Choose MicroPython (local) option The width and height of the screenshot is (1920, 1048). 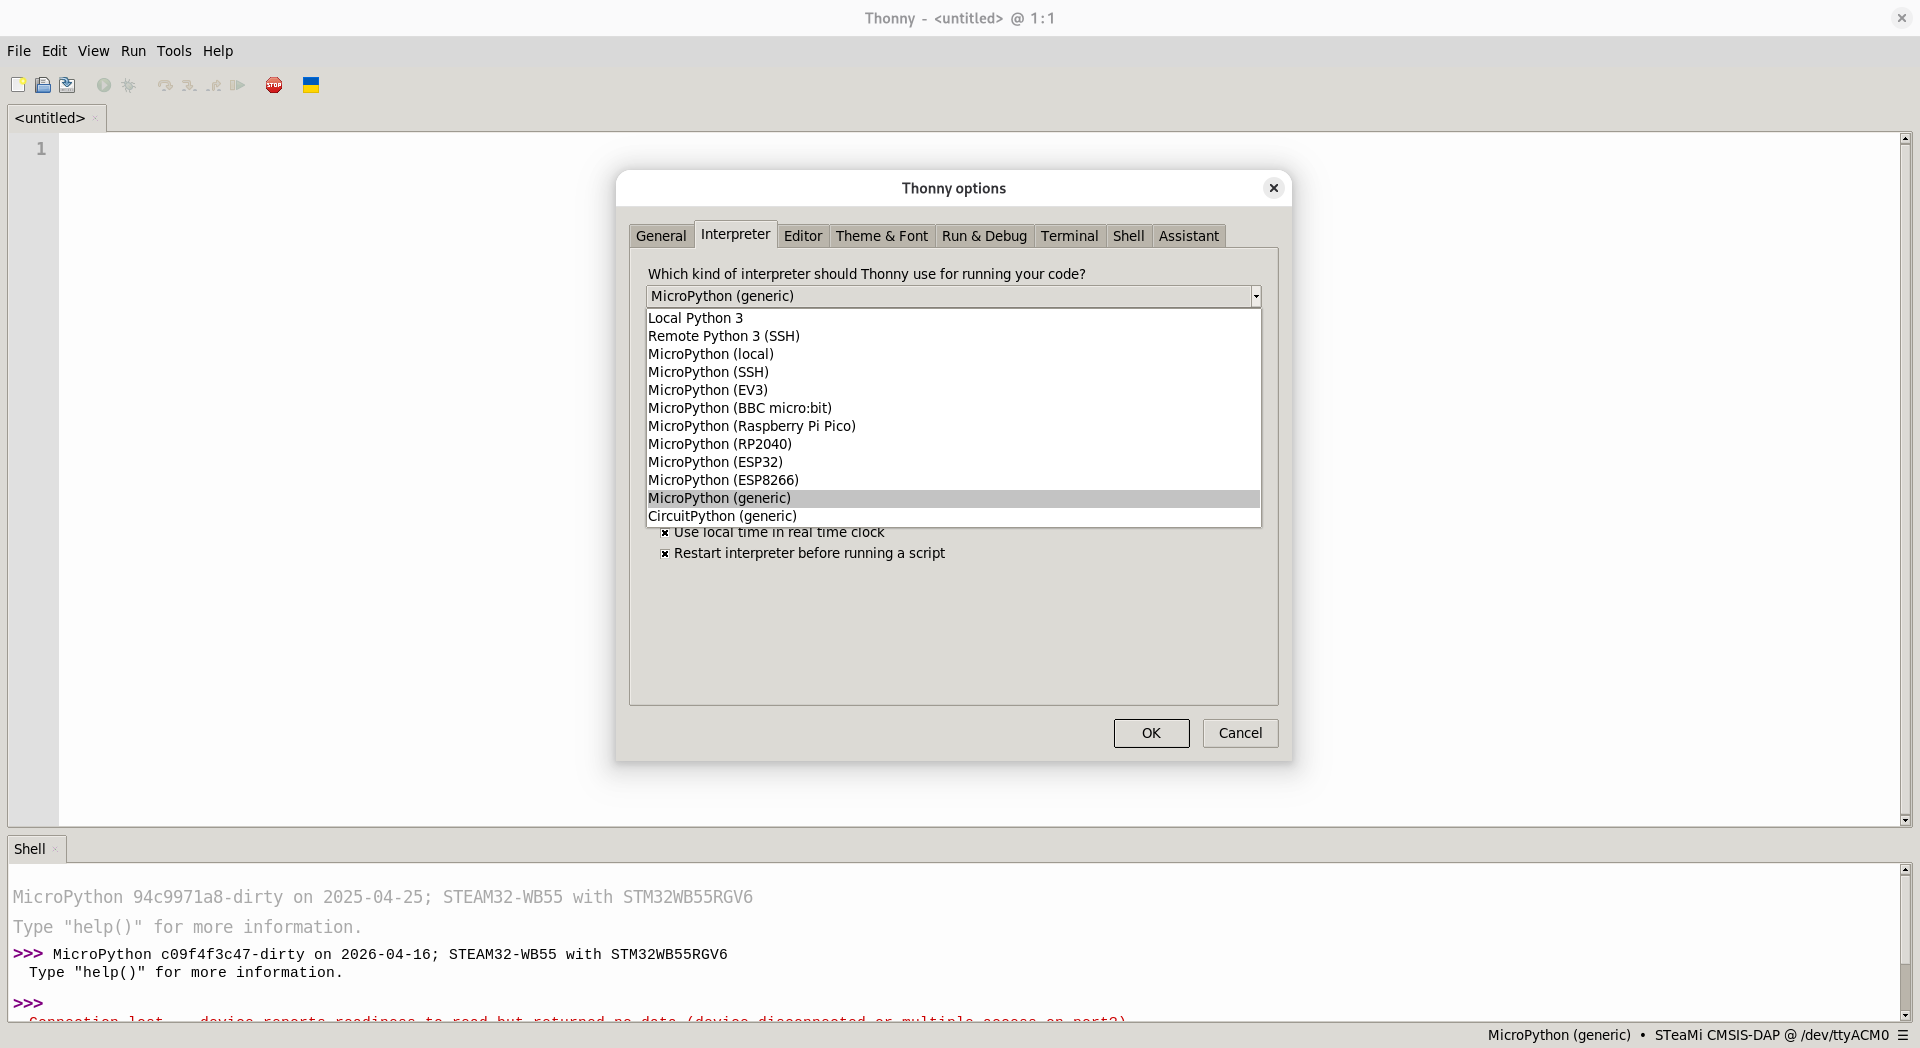(x=953, y=354)
